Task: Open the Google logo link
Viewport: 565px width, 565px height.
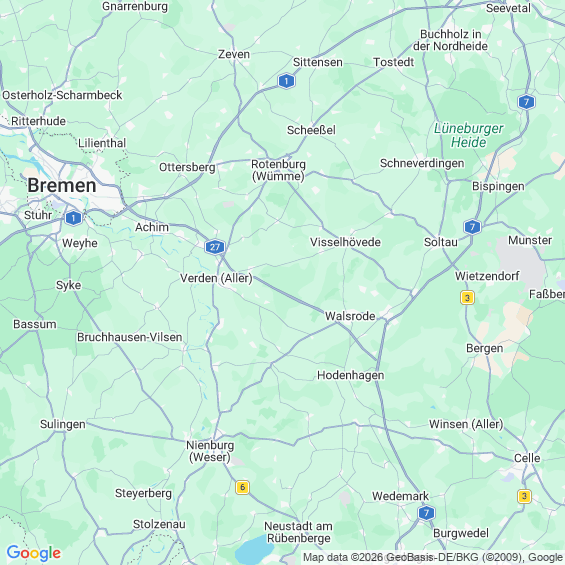Action: [x=34, y=553]
